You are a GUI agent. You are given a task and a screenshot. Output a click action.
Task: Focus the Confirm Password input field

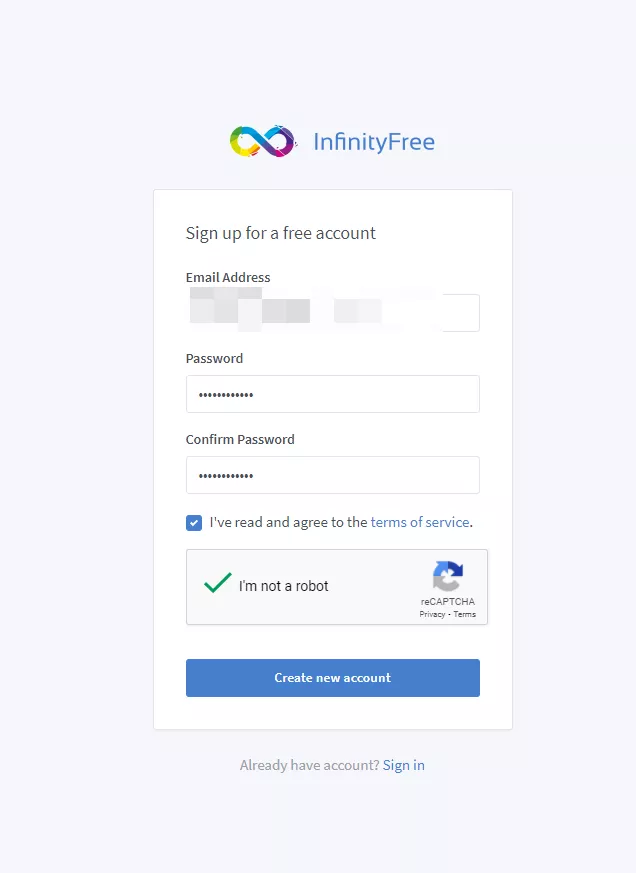tap(332, 475)
